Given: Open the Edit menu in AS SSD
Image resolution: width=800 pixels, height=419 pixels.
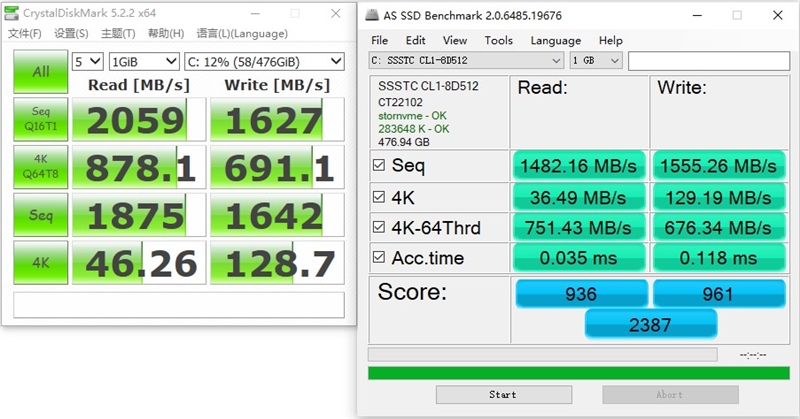Looking at the screenshot, I should (x=415, y=40).
